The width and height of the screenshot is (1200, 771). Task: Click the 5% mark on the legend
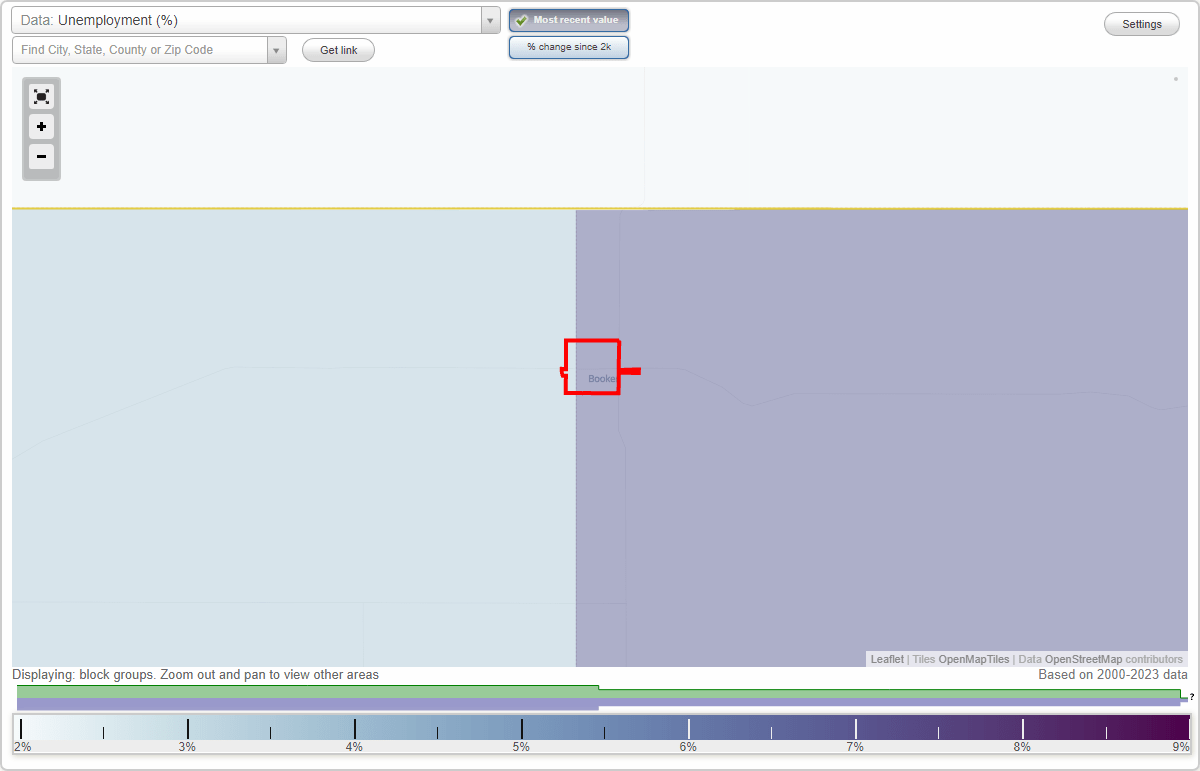tap(521, 746)
